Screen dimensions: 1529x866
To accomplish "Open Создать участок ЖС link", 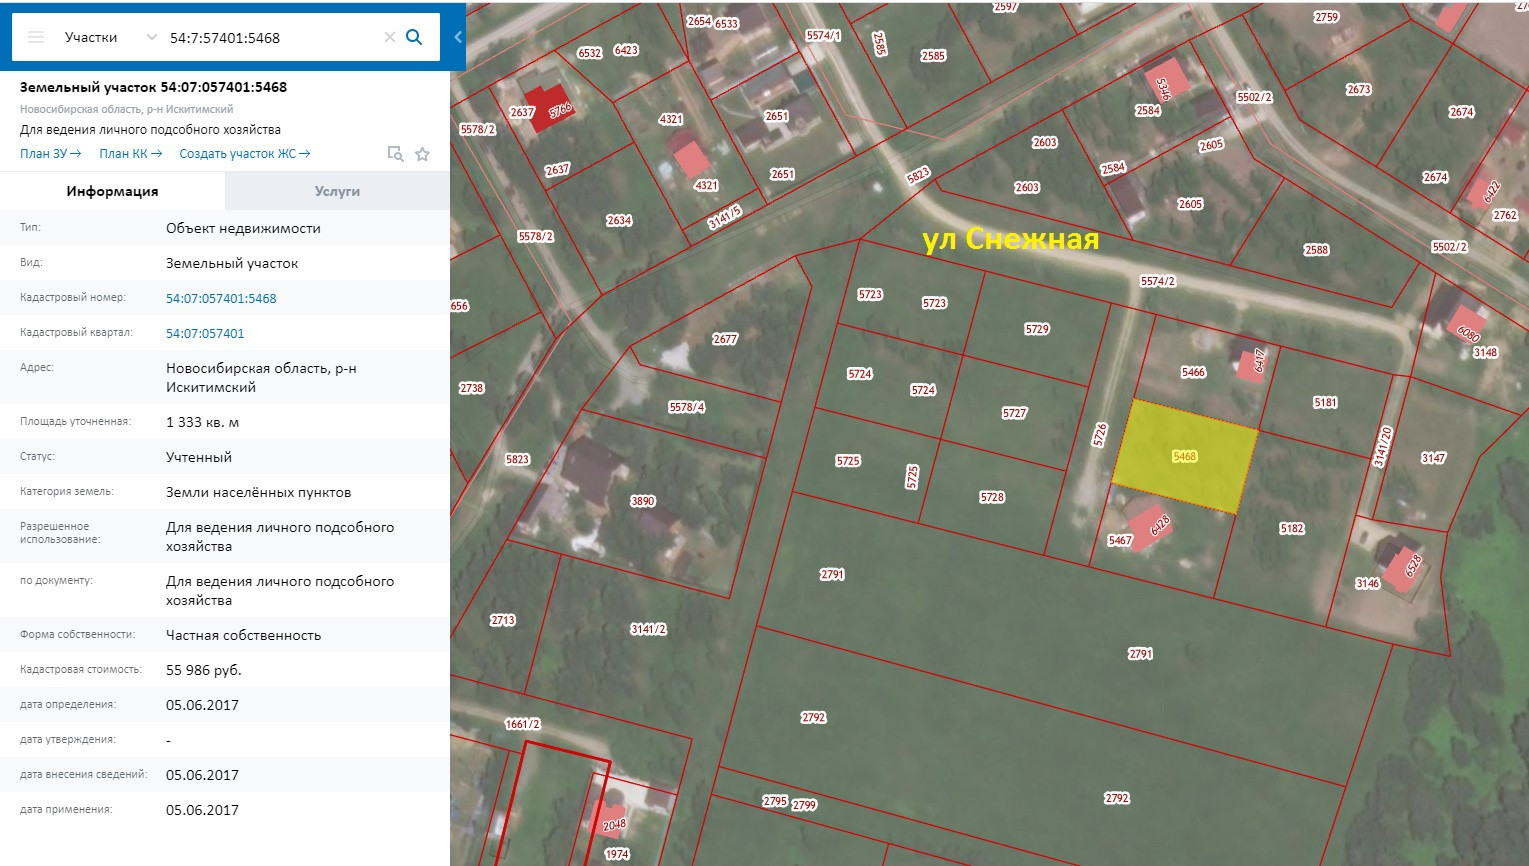I will (x=245, y=153).
